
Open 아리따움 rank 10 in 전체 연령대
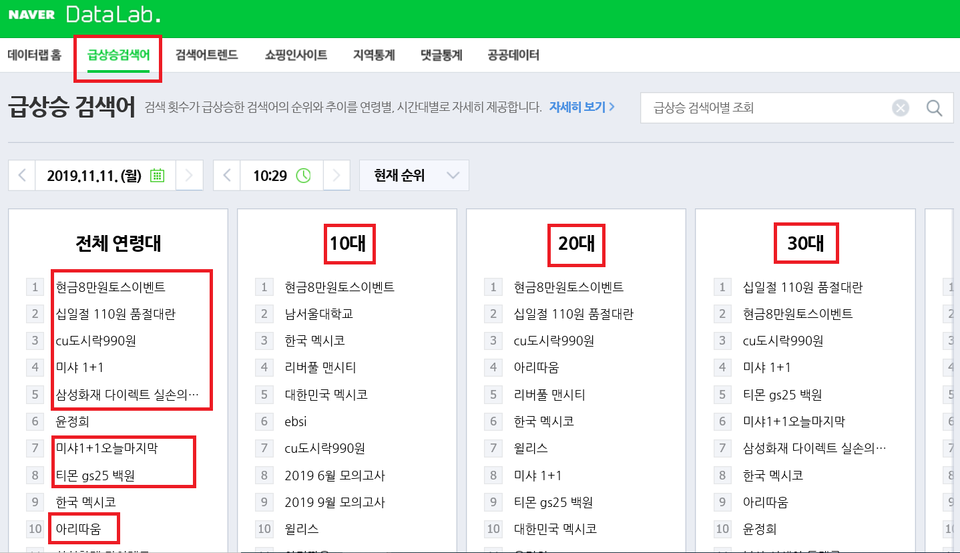[x=78, y=529]
